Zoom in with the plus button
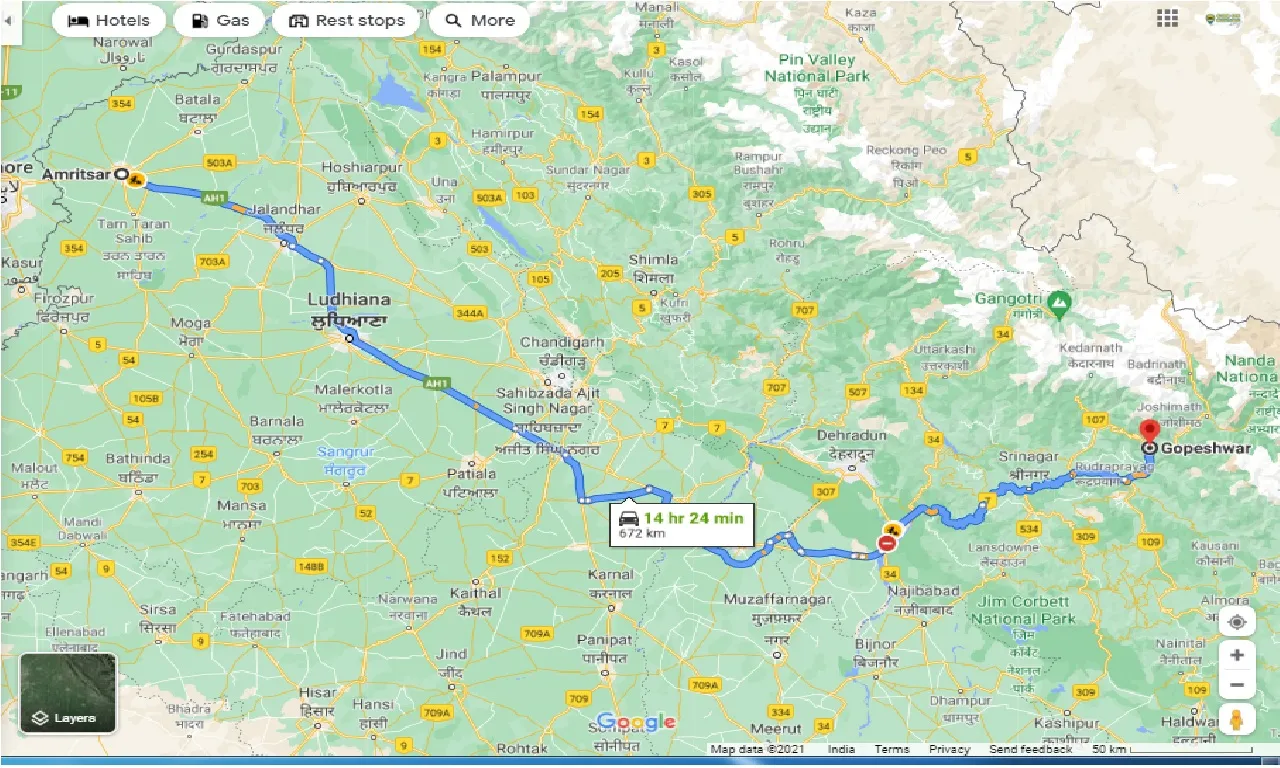Viewport: 1280px width, 768px height. click(1237, 655)
